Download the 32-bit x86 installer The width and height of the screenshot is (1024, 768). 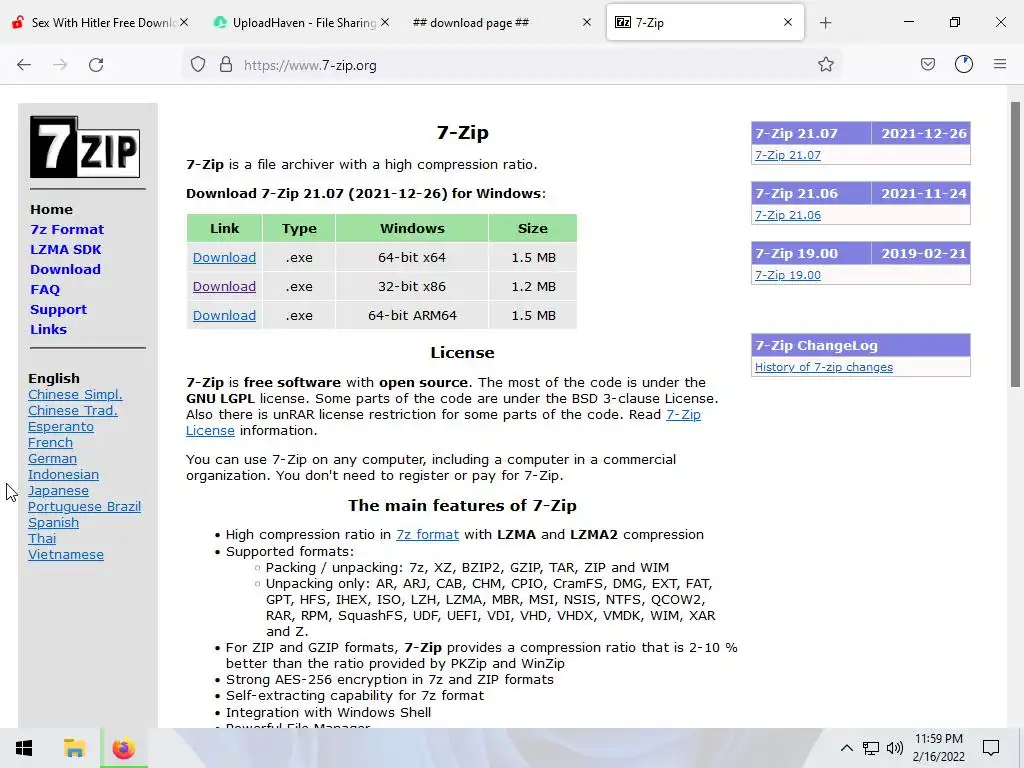pos(224,286)
